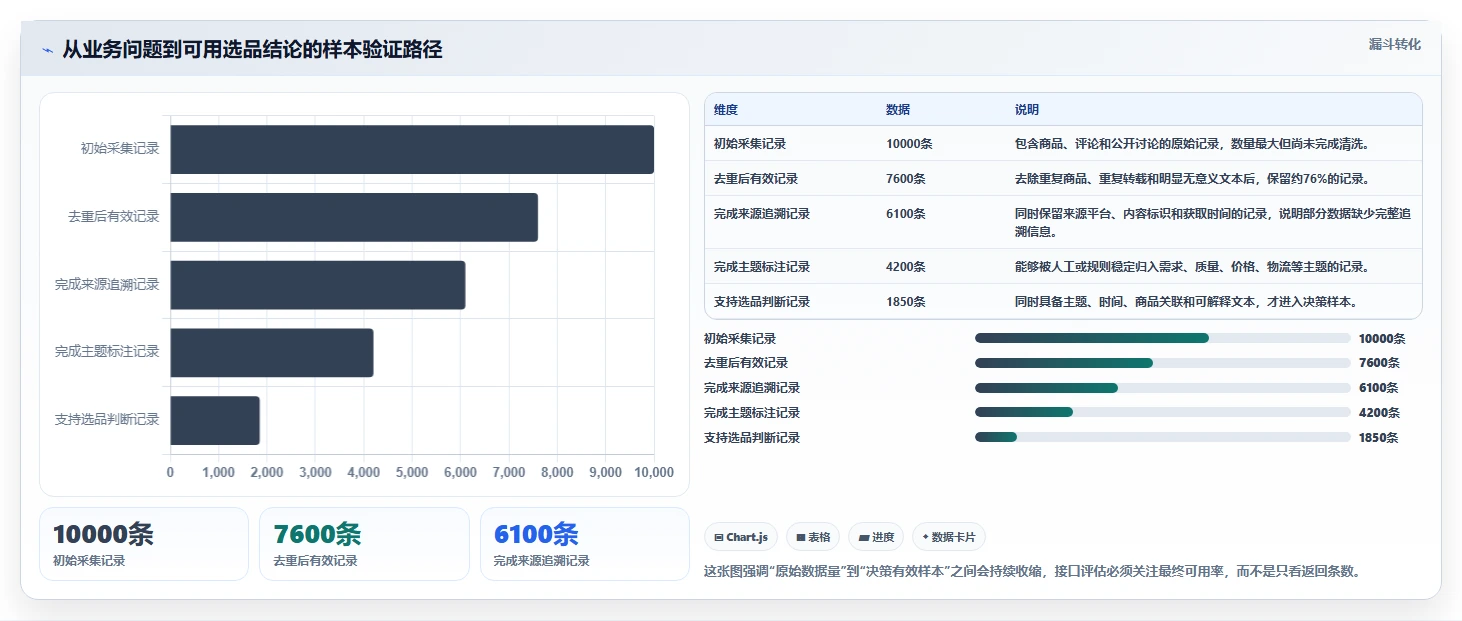The image size is (1462, 621).
Task: Open the 6100条 完成来源追溯记录 summary card
Action: pos(585,544)
